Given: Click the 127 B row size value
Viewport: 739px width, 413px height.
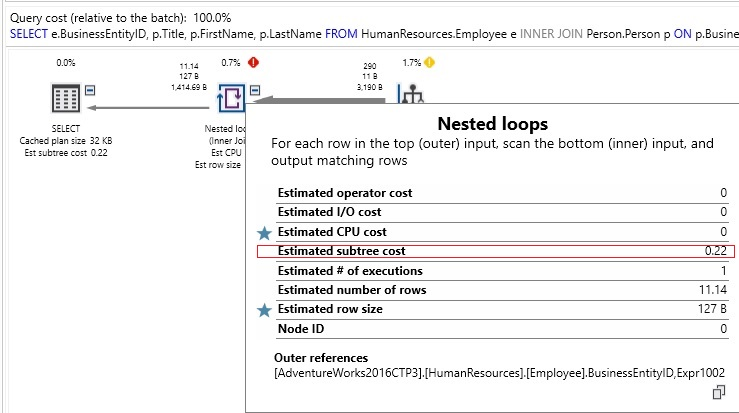Looking at the screenshot, I should coord(712,309).
